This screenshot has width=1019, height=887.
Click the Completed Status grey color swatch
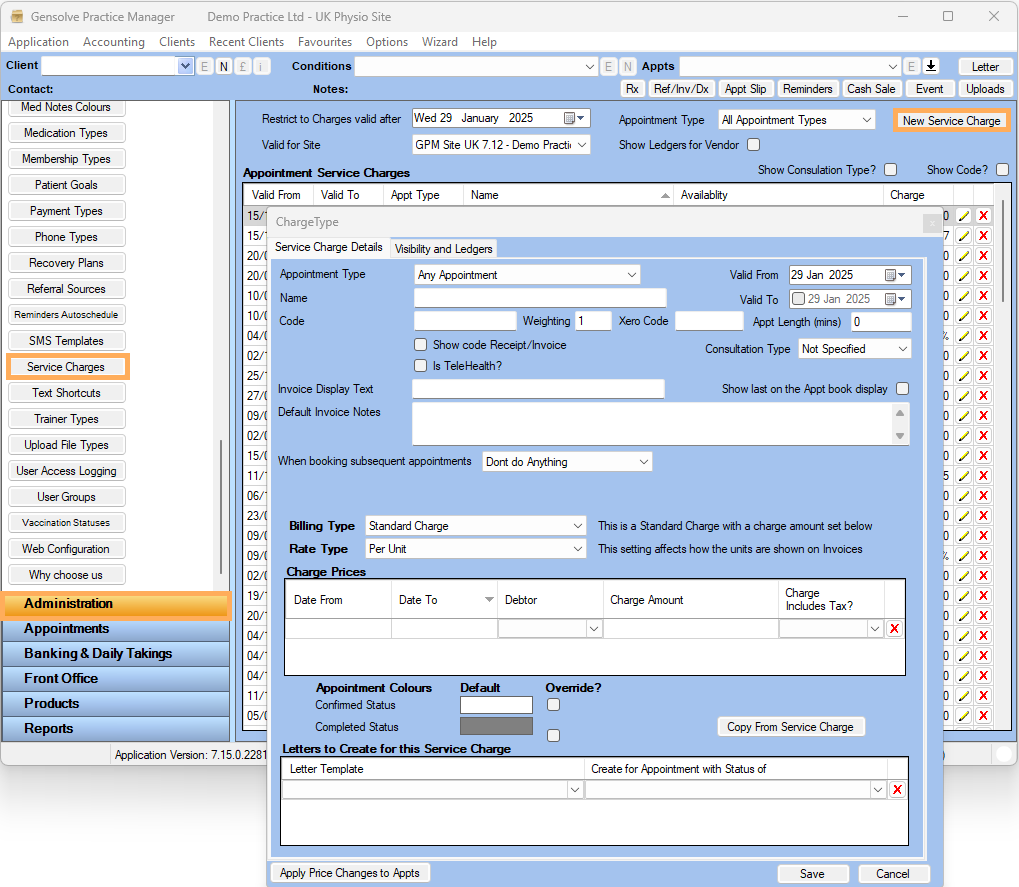tap(496, 727)
